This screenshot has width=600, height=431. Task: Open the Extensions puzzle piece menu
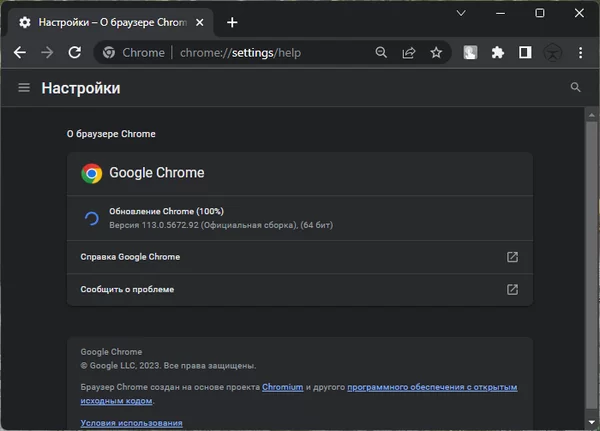pos(498,53)
